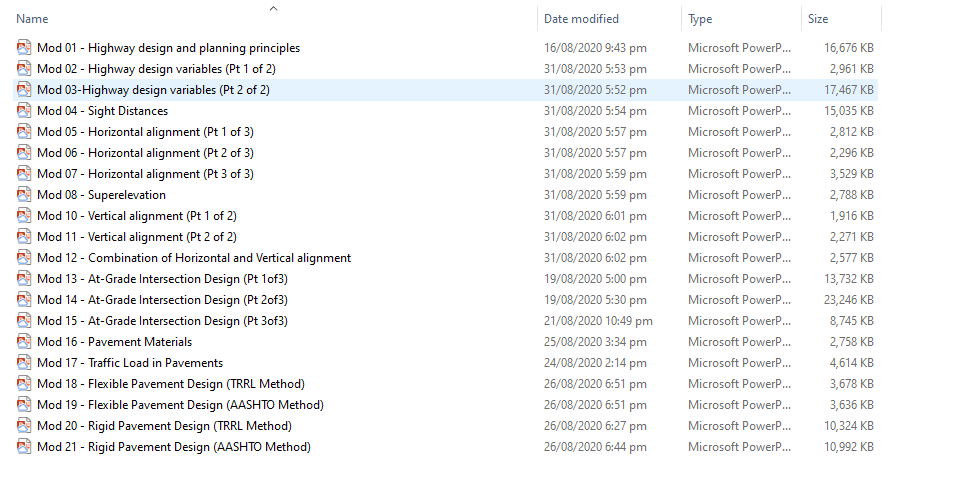Click the sort direction arrow above Name column
The image size is (956, 502).
(x=274, y=9)
